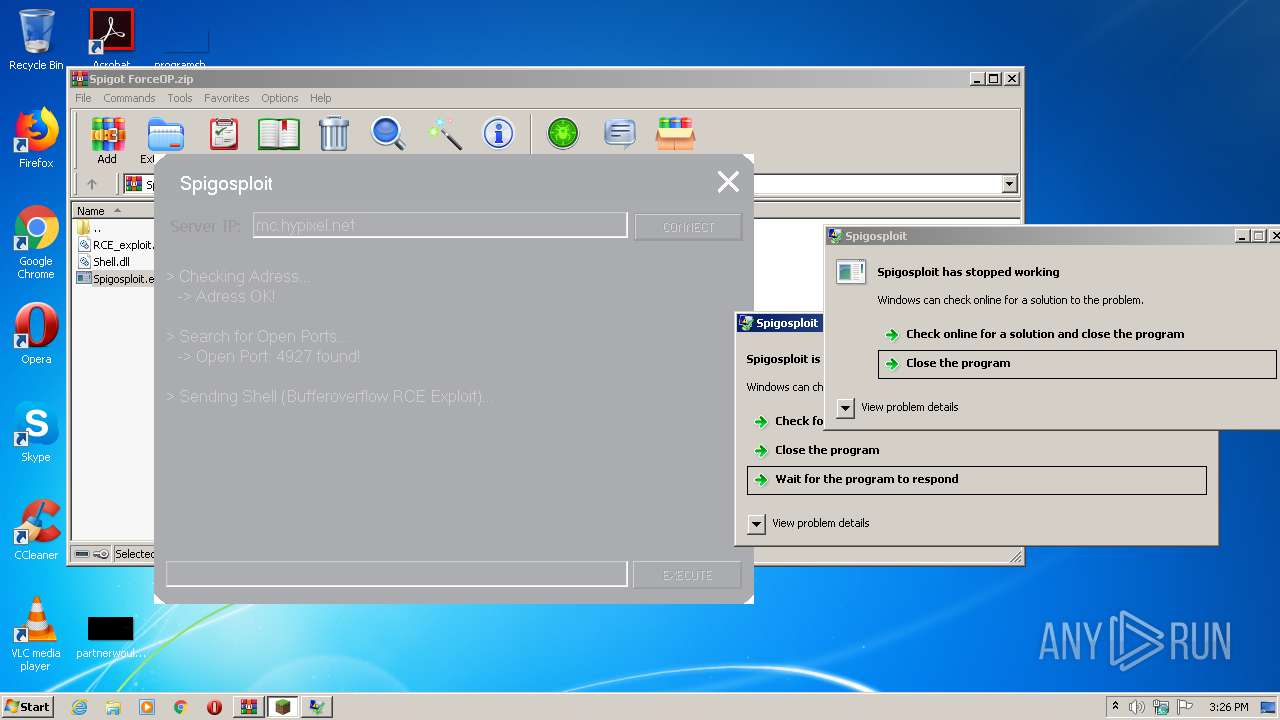Open VLC media player desktop shortcut
Screen dimensions: 1280x720
point(36,634)
